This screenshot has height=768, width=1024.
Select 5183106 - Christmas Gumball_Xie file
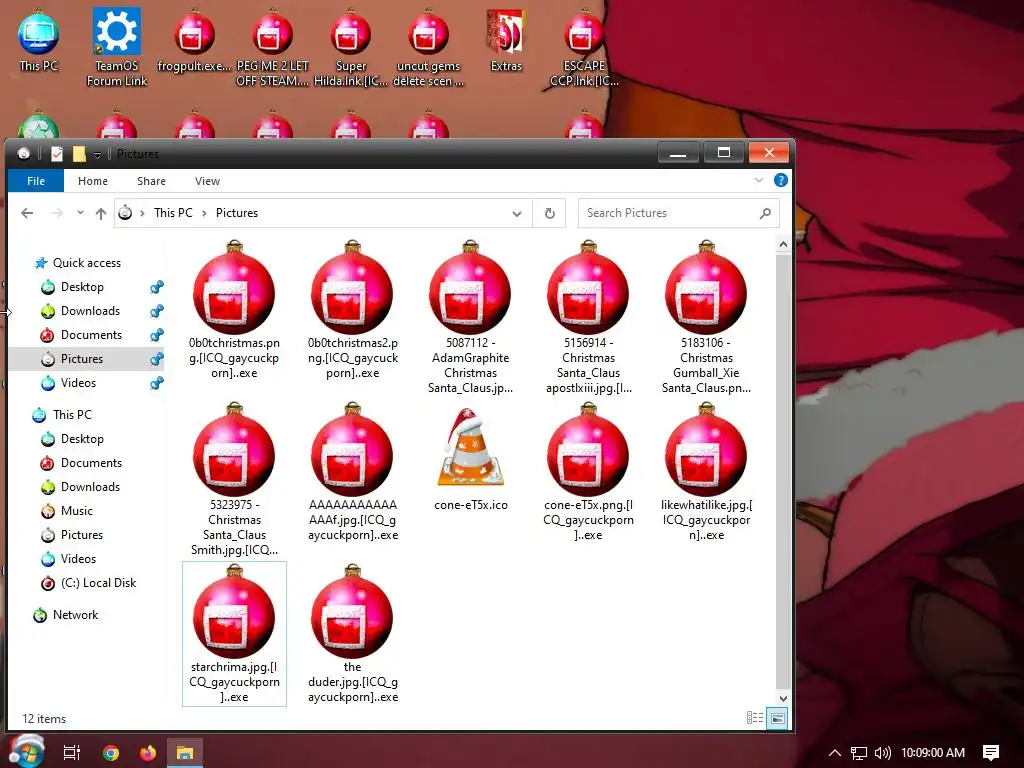click(706, 317)
